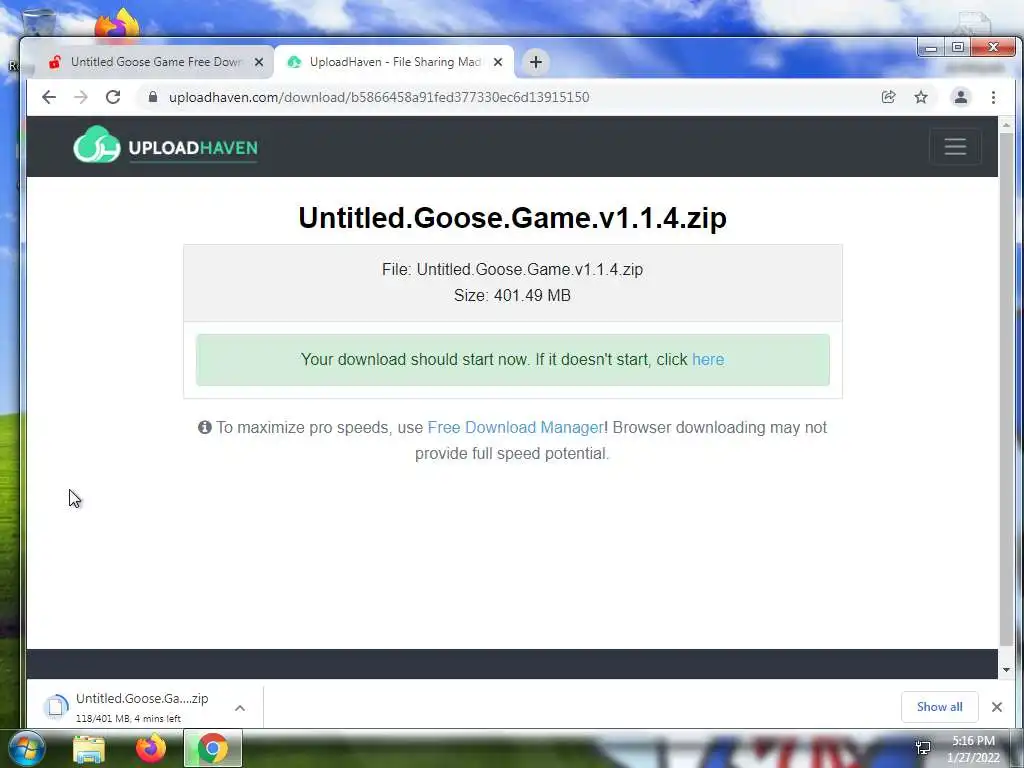This screenshot has width=1024, height=768.
Task: Maximize the Chrome window
Action: (957, 48)
